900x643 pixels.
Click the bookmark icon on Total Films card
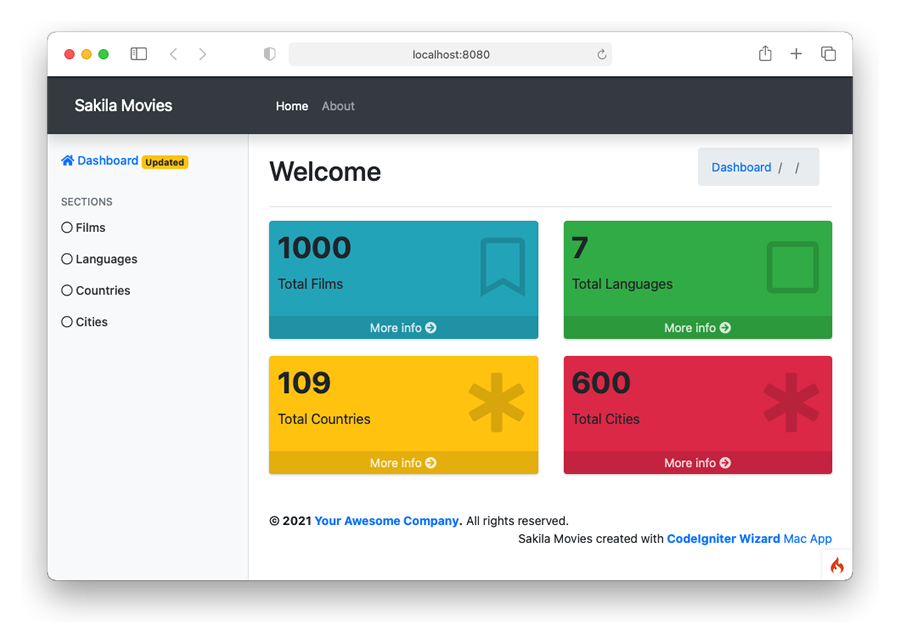502,267
